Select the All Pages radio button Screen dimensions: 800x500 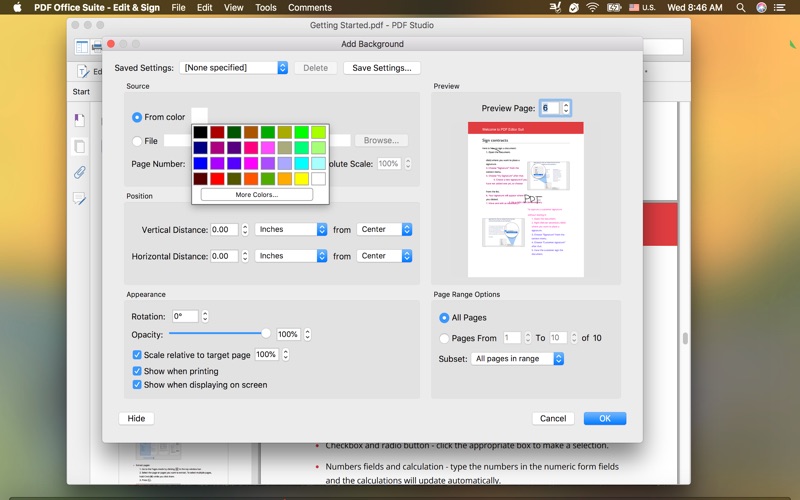coord(444,318)
